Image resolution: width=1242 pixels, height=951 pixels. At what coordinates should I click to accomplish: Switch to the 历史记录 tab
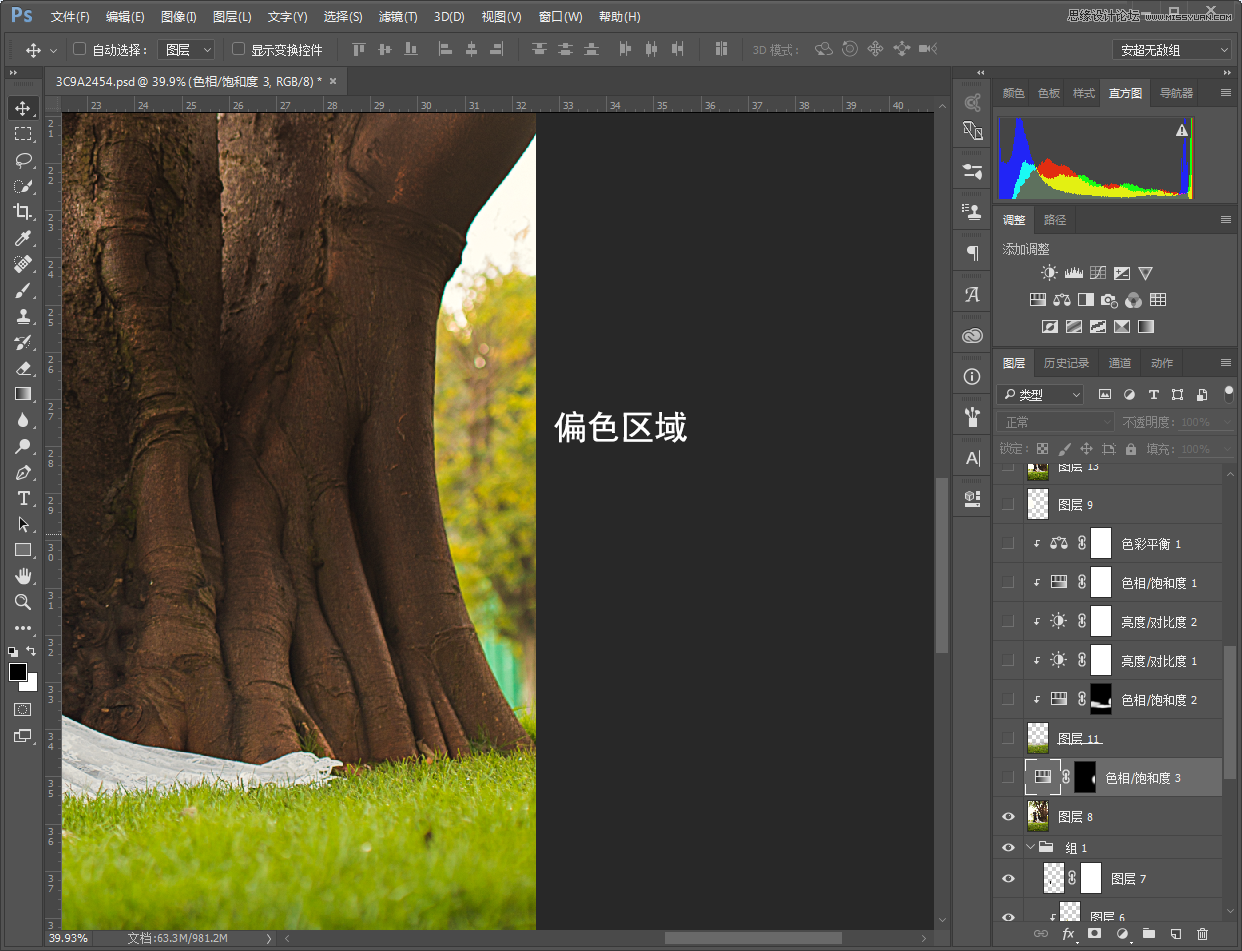[1066, 363]
